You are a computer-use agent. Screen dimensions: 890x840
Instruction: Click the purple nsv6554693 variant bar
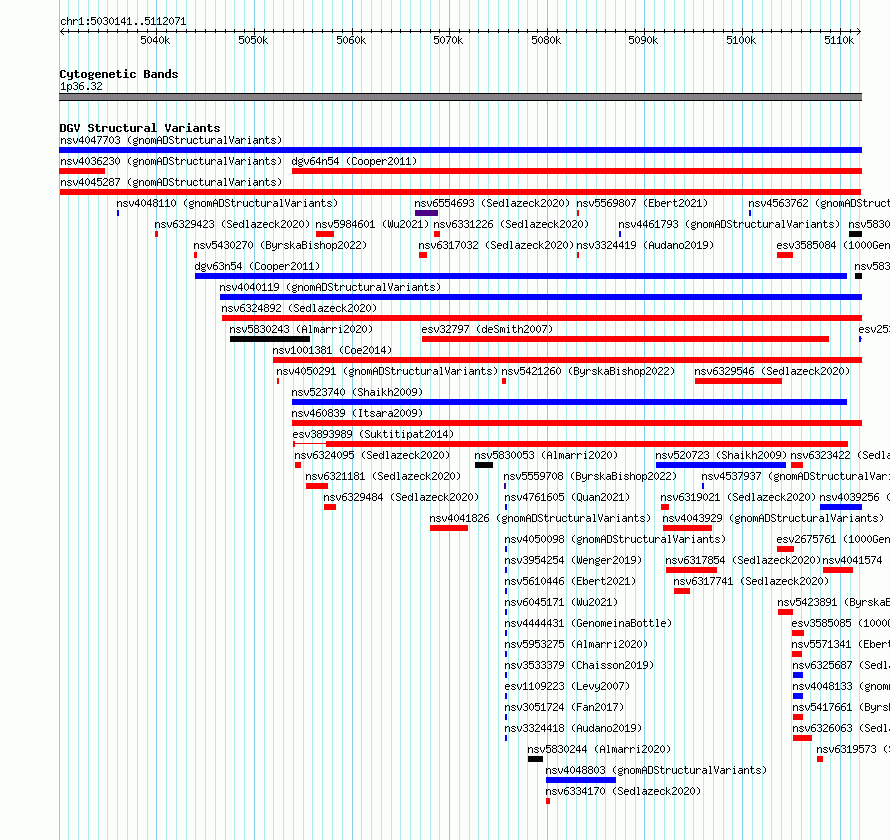(x=426, y=213)
